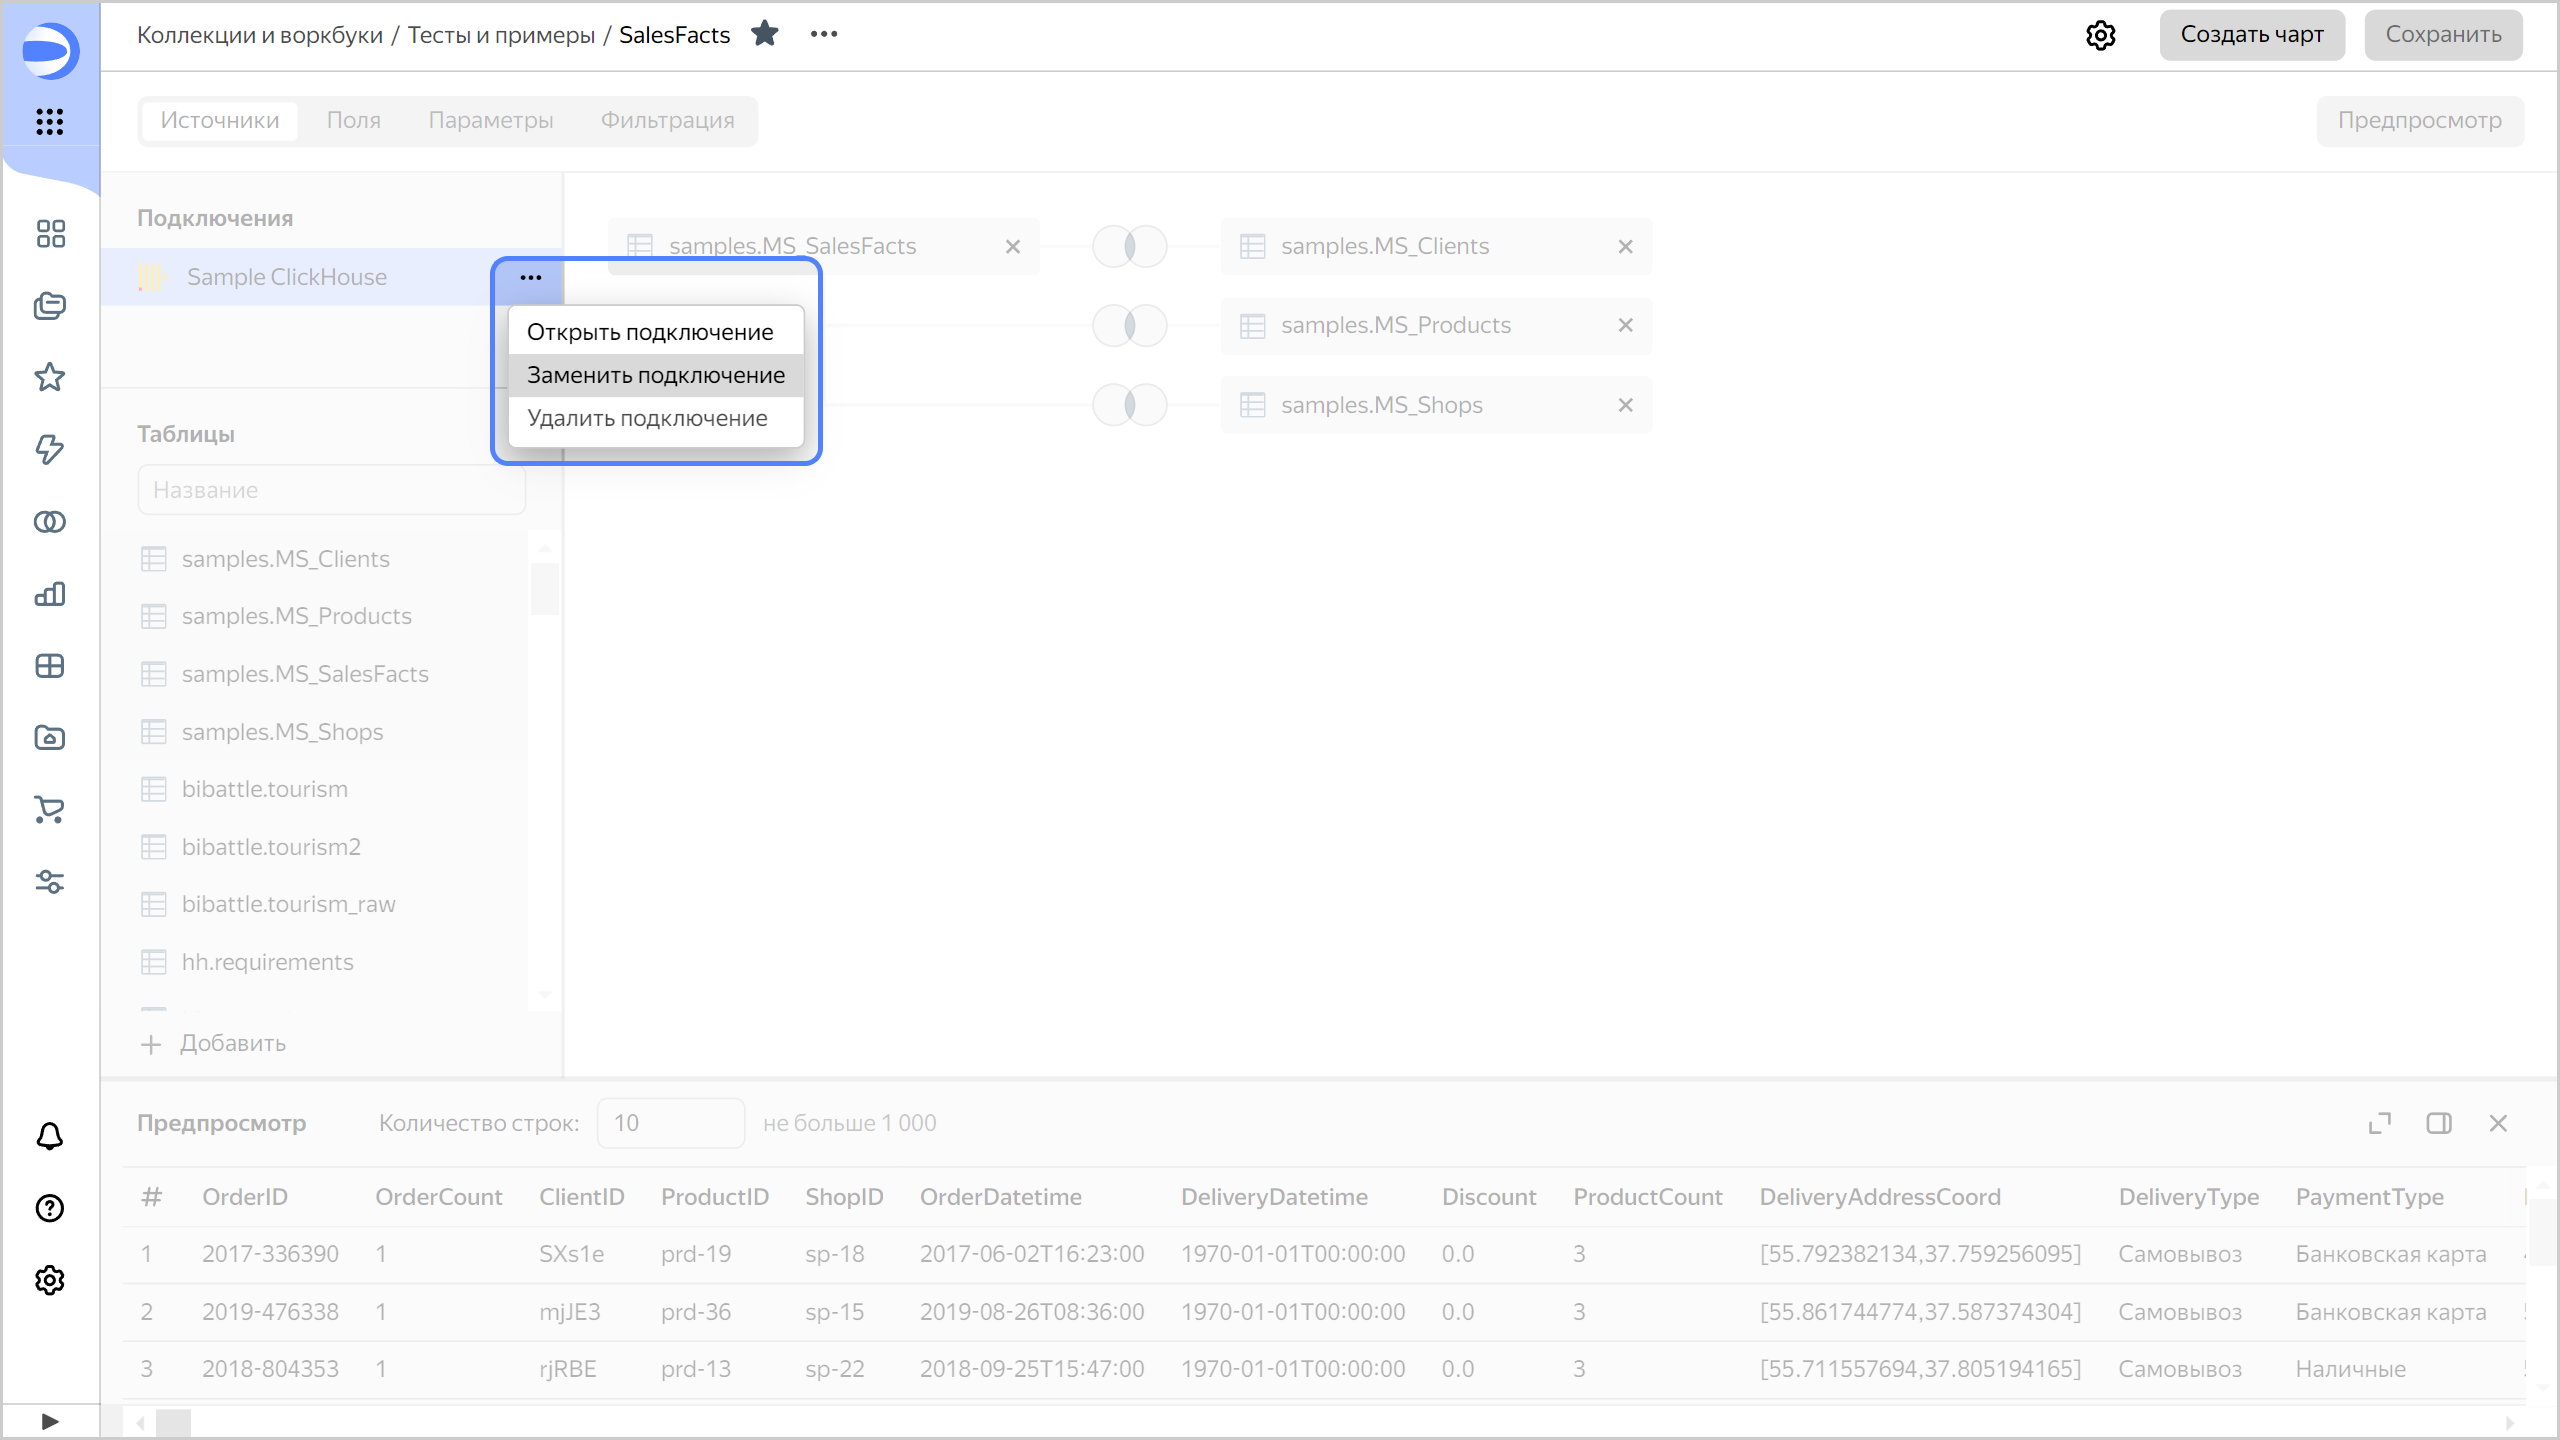Open Favorites via the star sidebar icon
Viewport: 2560px width, 1440px height.
click(49, 377)
